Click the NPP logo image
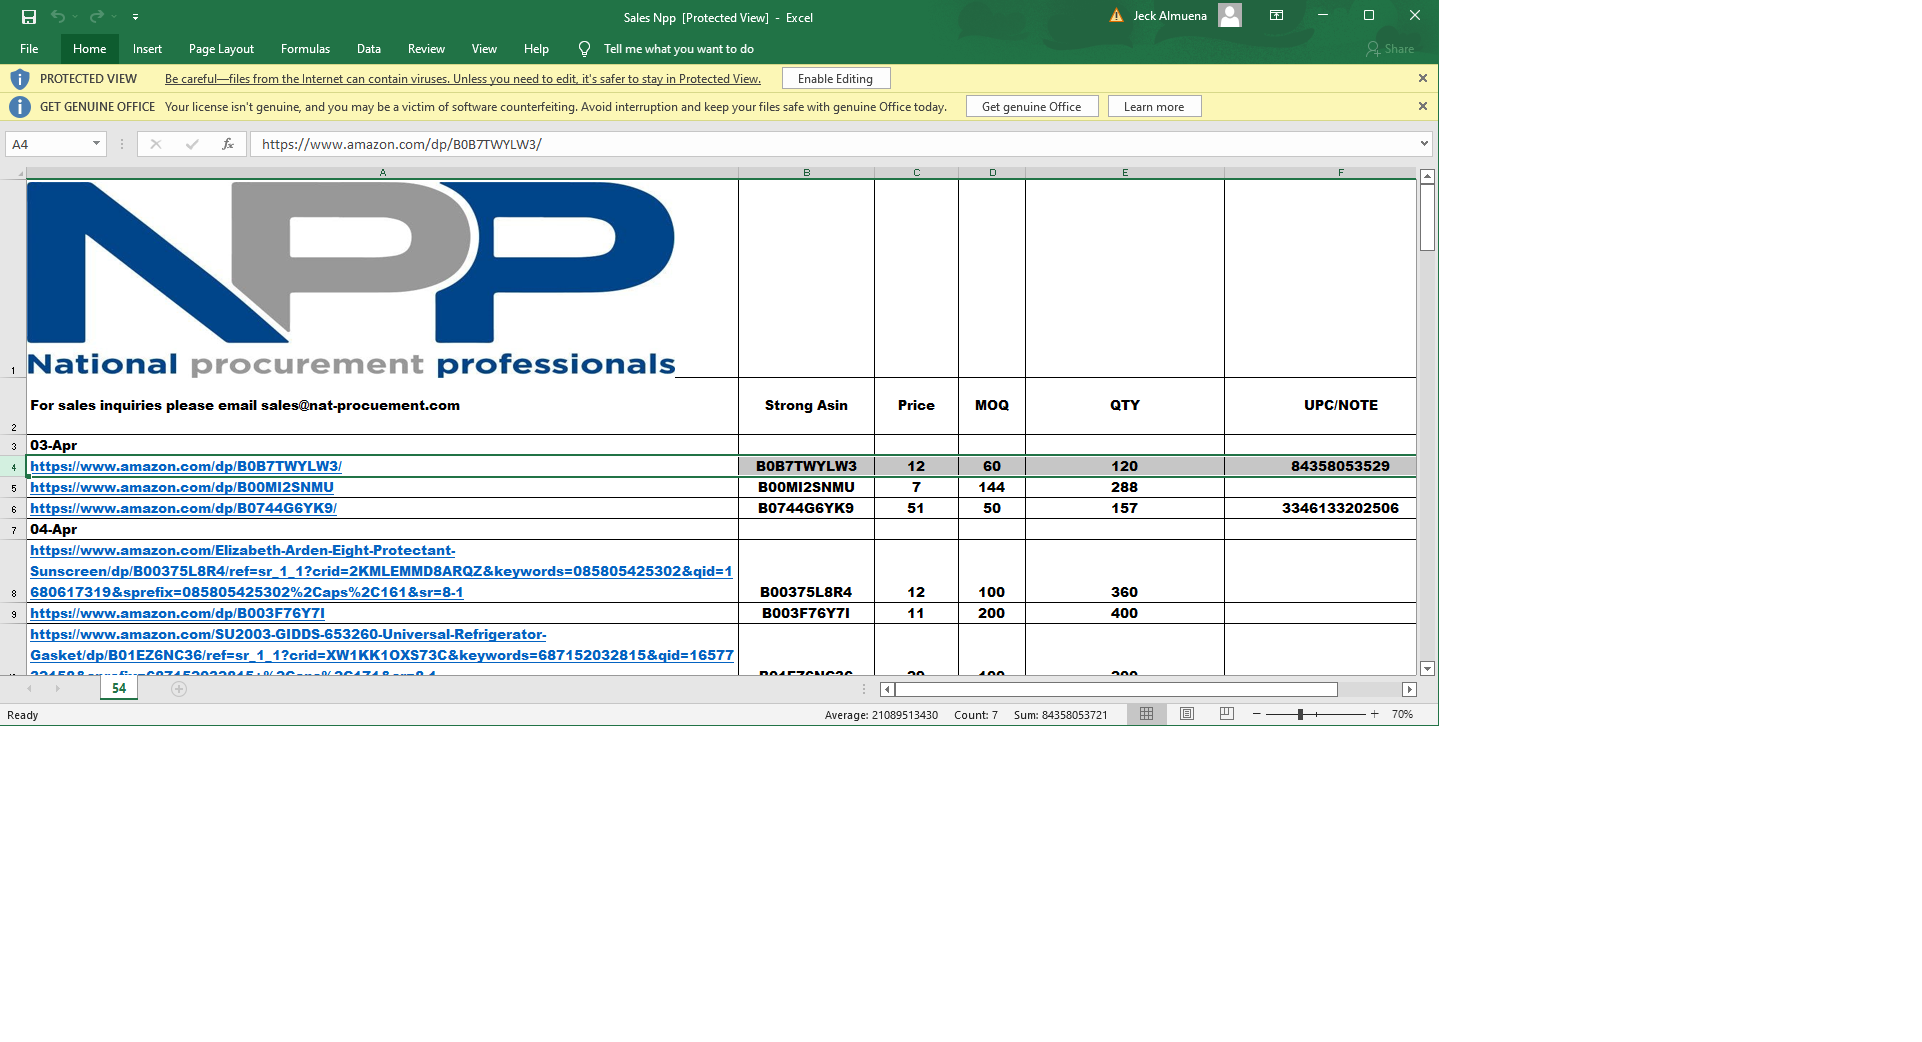Viewport: 1922px width, 1042px height. click(351, 278)
